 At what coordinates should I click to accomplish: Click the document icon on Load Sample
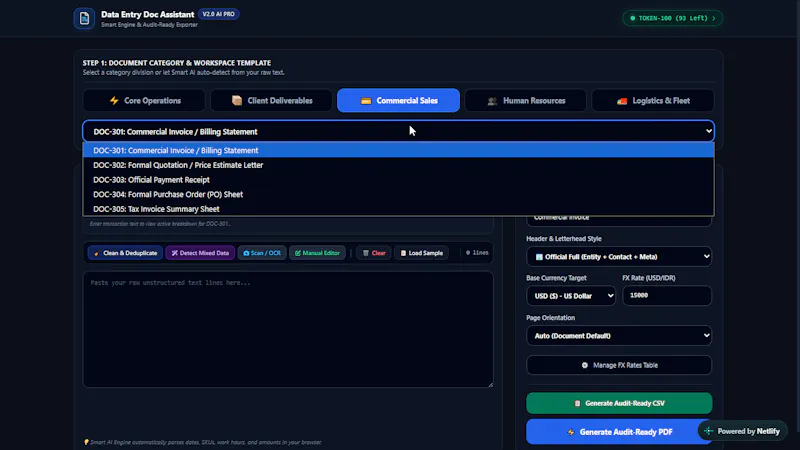403,253
